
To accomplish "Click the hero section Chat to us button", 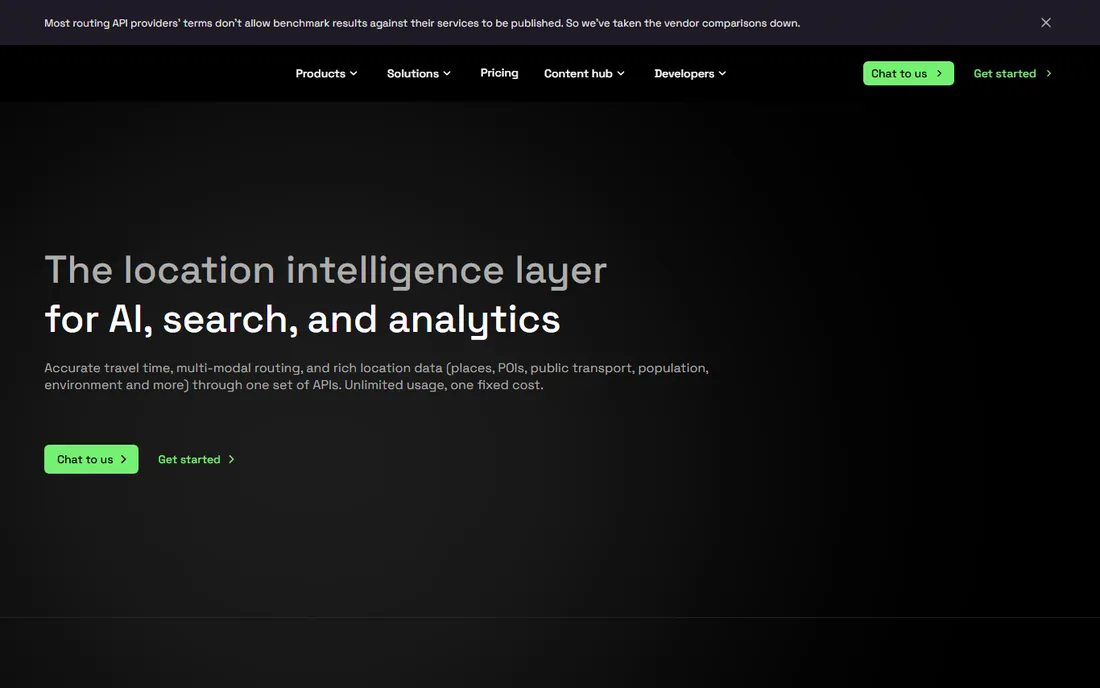I will (91, 459).
